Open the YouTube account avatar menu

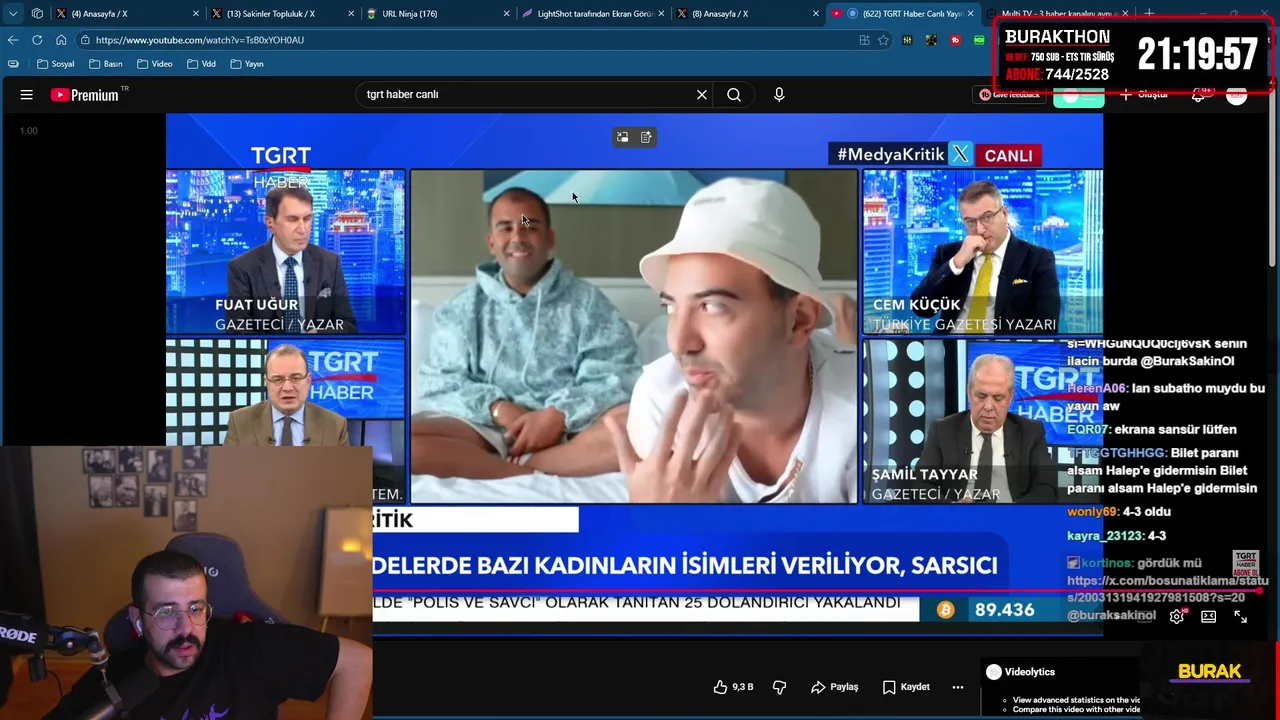1237,95
